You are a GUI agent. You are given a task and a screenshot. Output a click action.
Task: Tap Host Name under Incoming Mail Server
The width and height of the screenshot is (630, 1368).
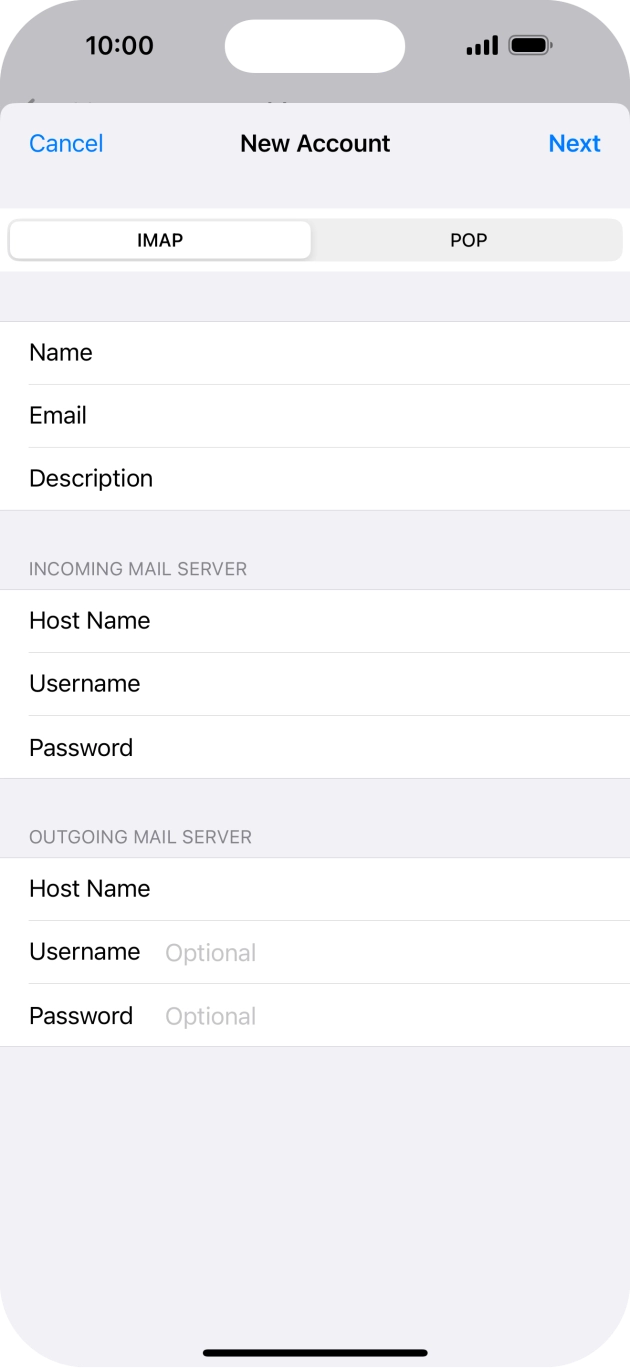coord(315,620)
